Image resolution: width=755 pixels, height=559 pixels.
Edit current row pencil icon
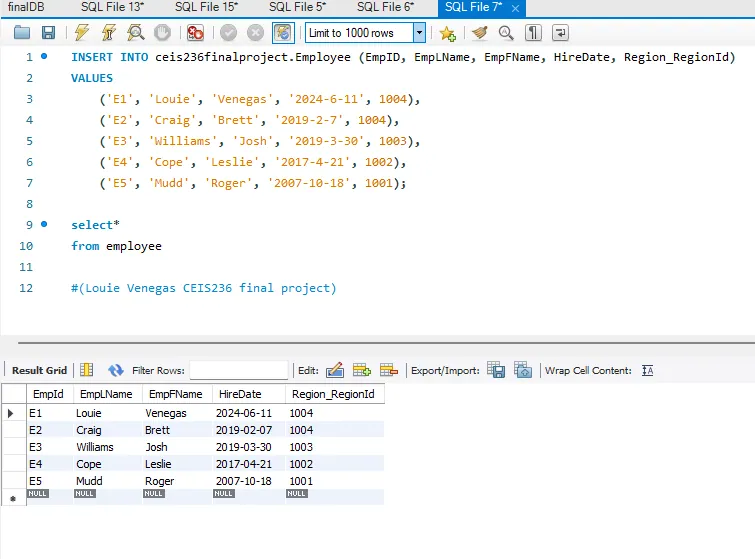tap(335, 370)
